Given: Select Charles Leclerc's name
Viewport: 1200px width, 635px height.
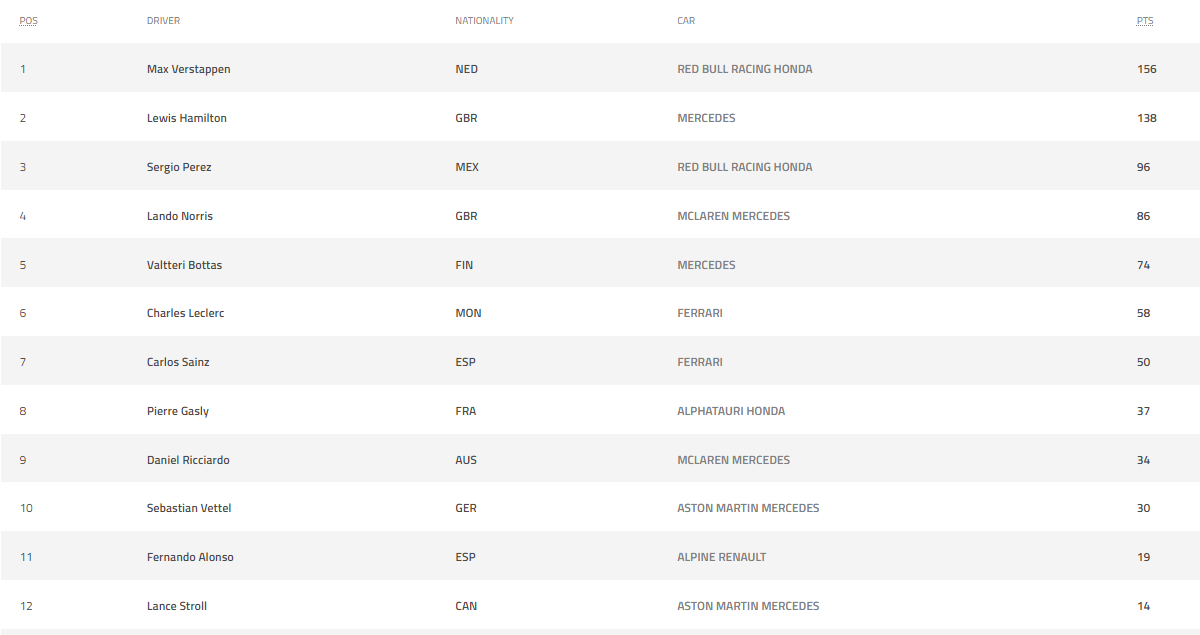Looking at the screenshot, I should pyautogui.click(x=186, y=313).
